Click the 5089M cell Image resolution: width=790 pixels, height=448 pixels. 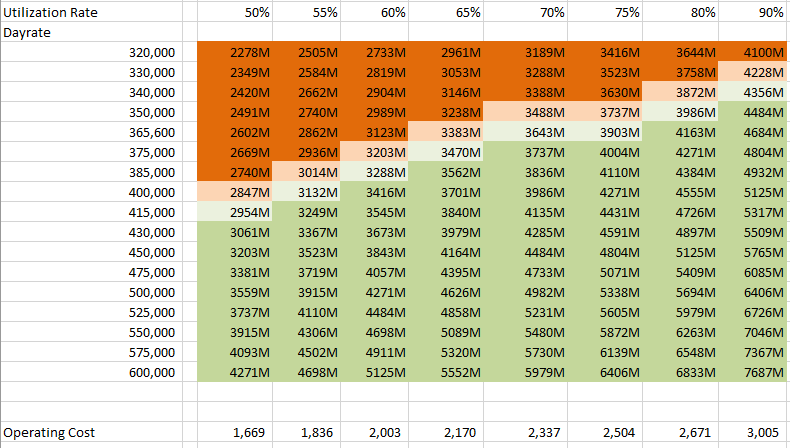pyautogui.click(x=446, y=333)
